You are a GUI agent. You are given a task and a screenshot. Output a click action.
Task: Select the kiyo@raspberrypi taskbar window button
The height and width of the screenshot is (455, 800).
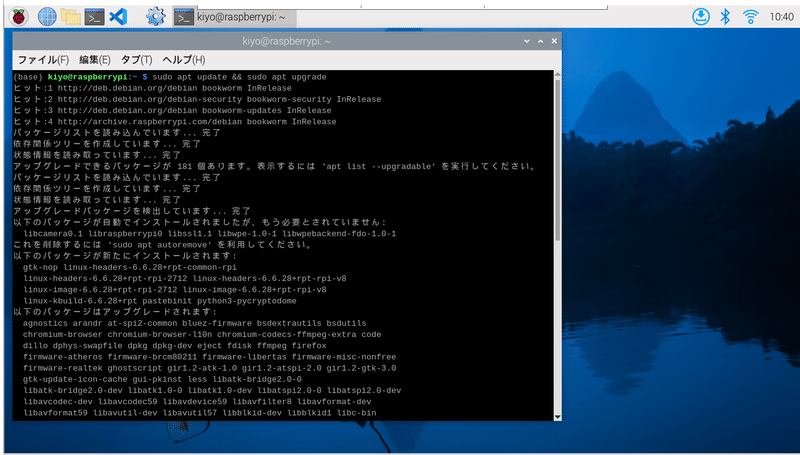click(x=233, y=17)
